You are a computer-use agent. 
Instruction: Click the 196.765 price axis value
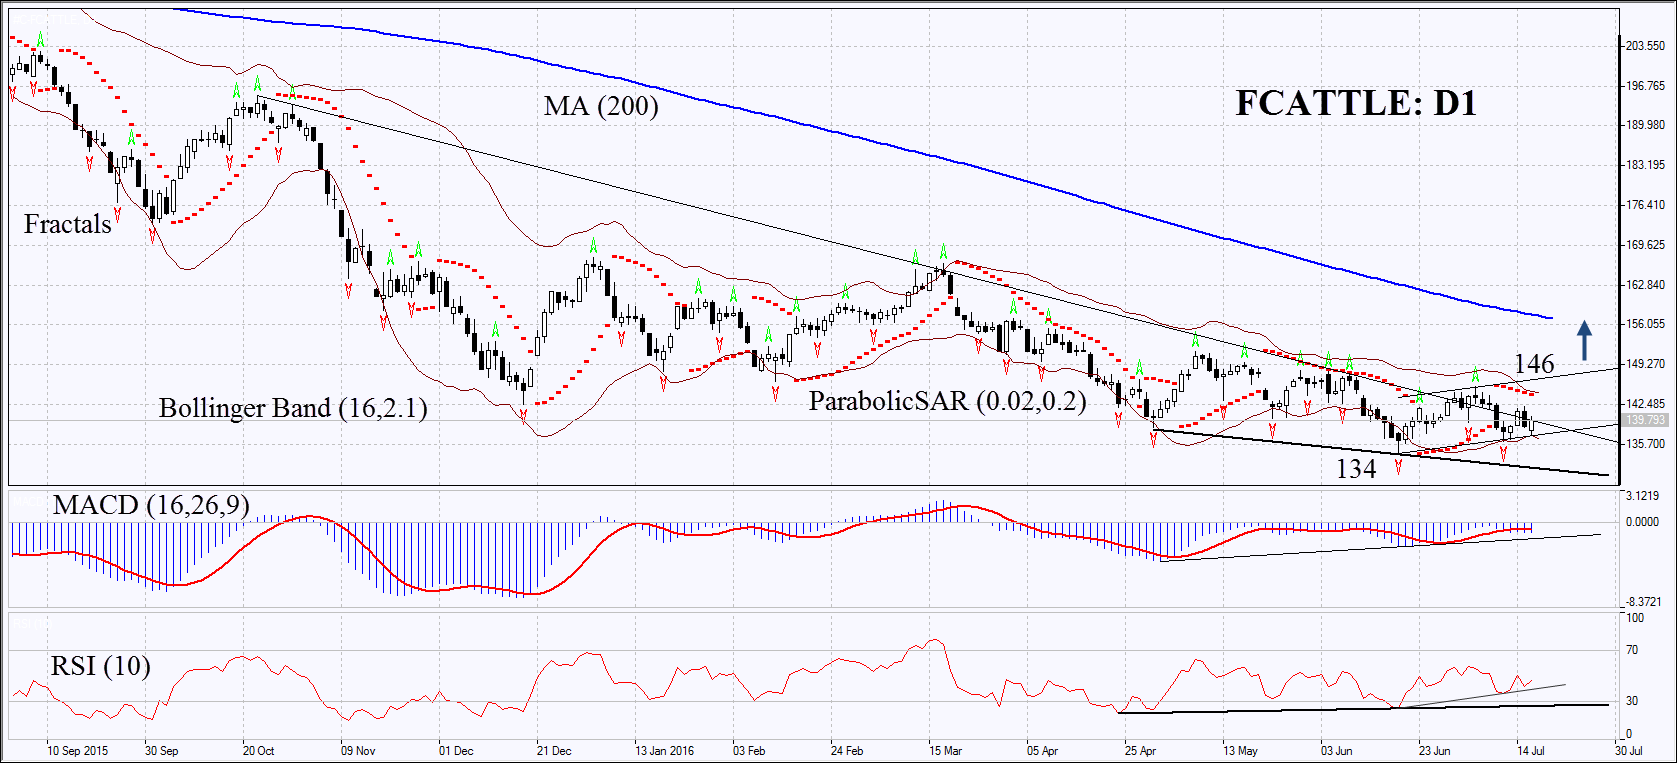pos(1646,86)
